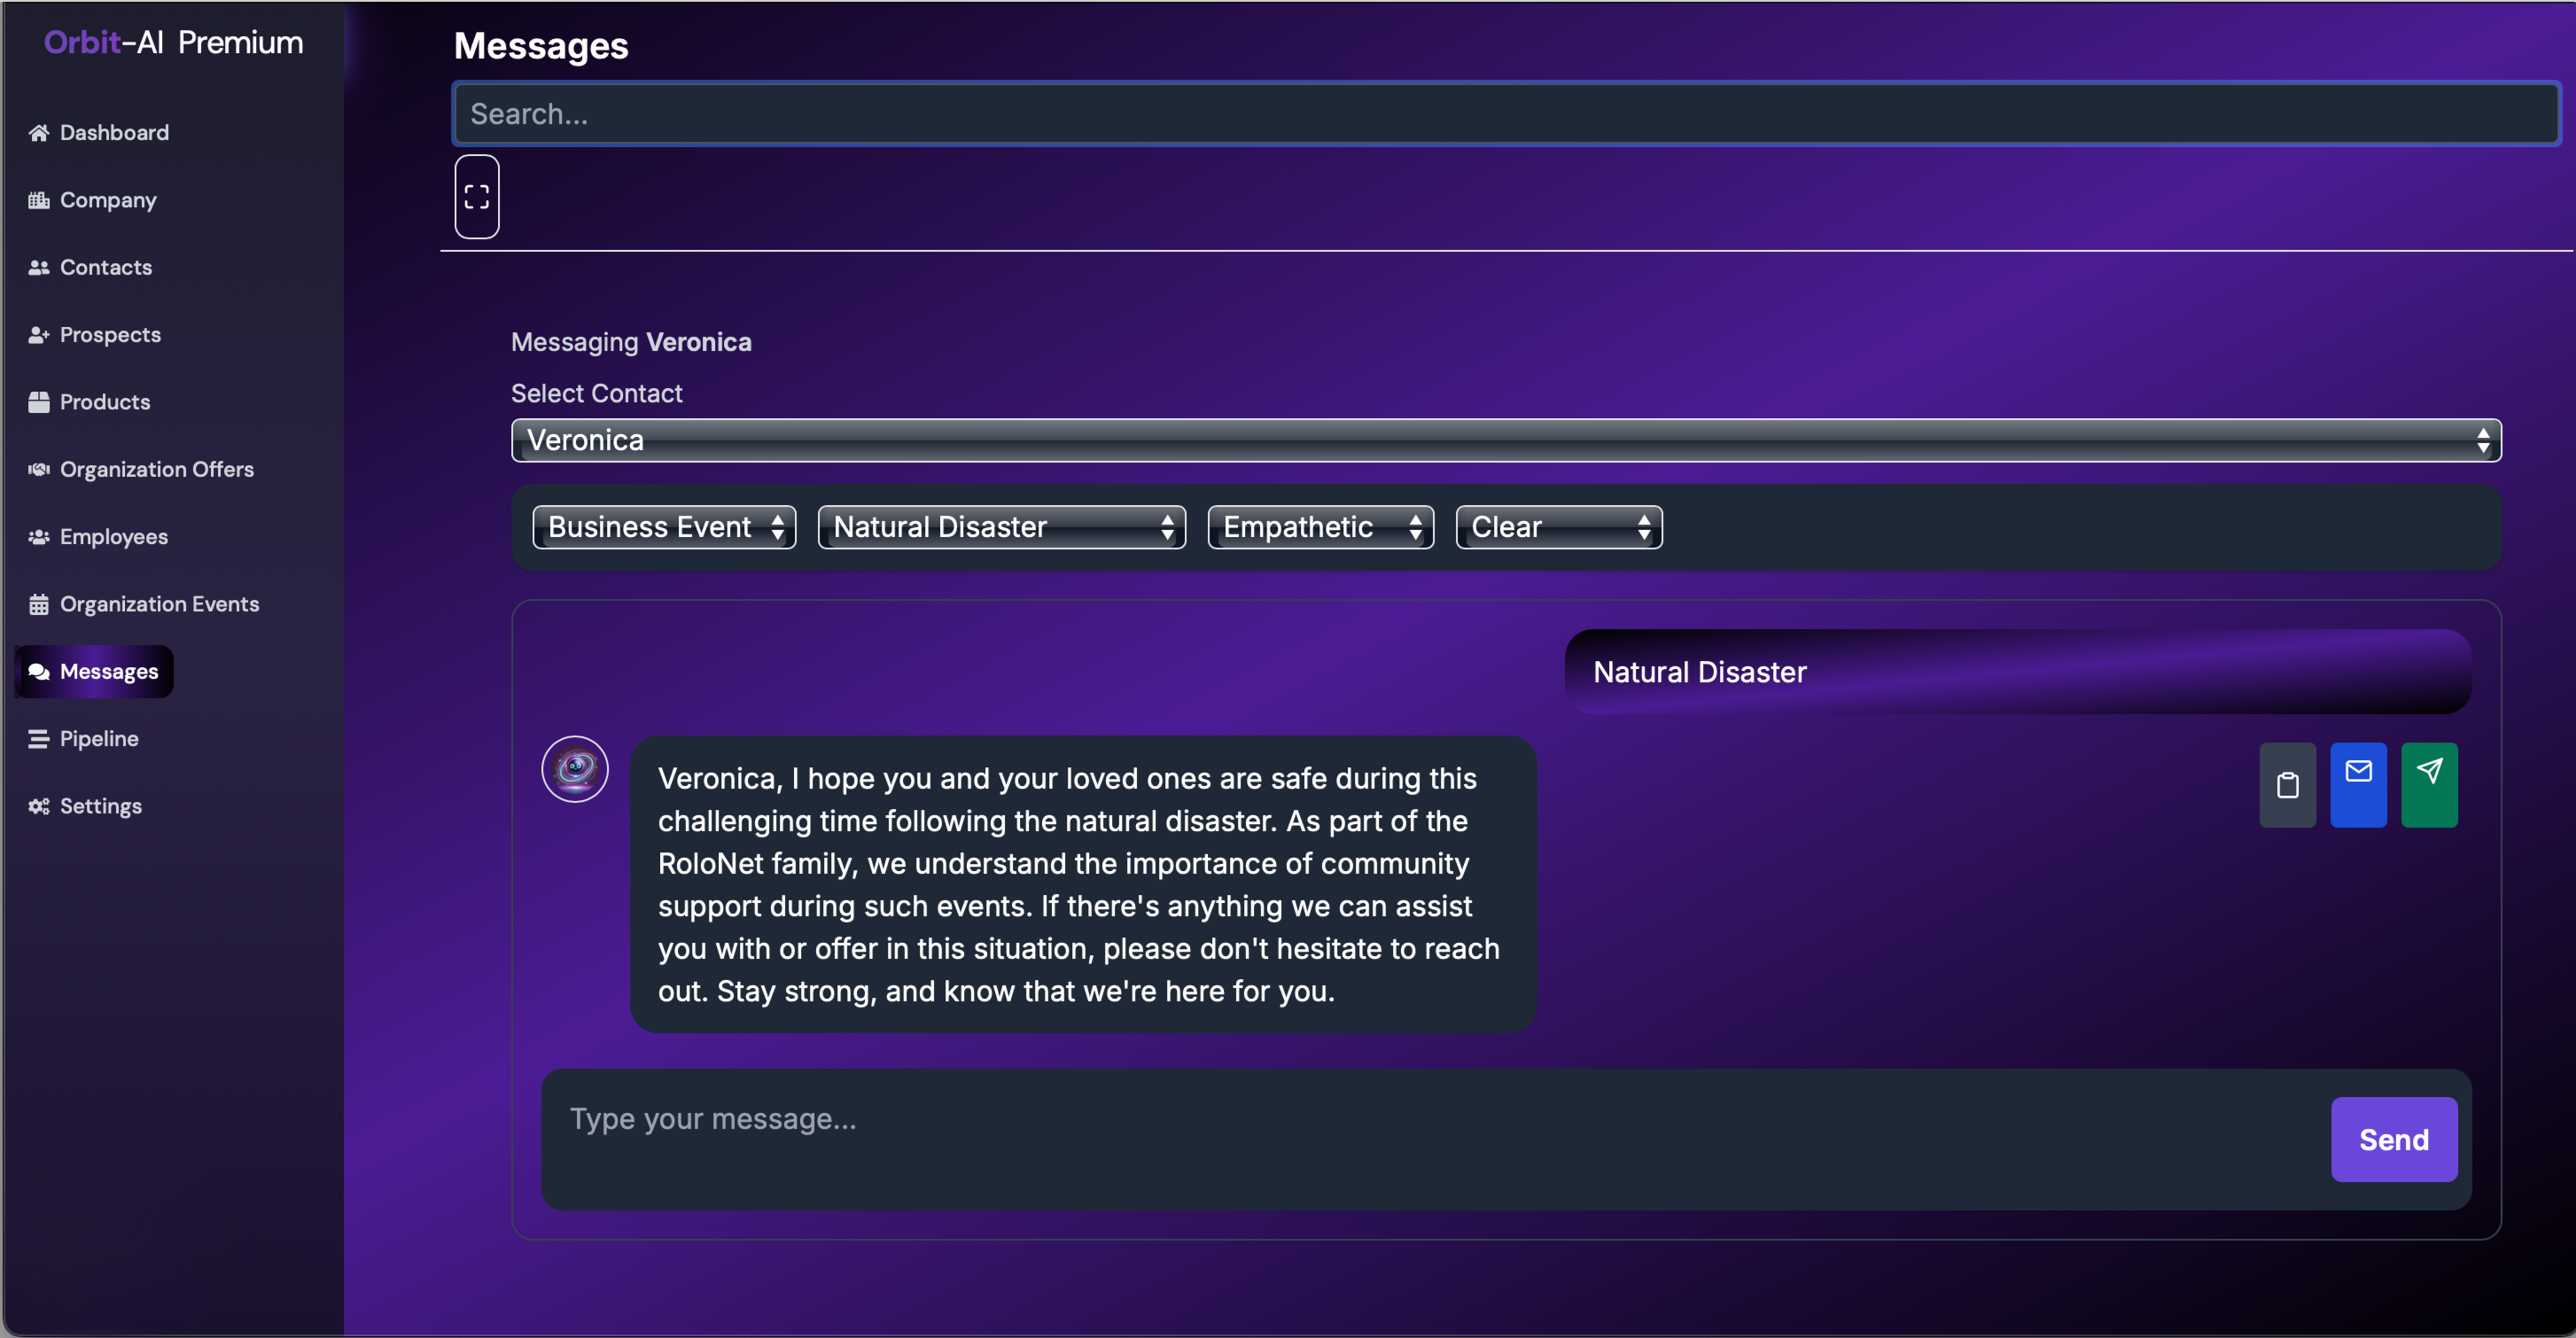Click the Pipeline list icon
2576x1338 pixels.
(39, 739)
